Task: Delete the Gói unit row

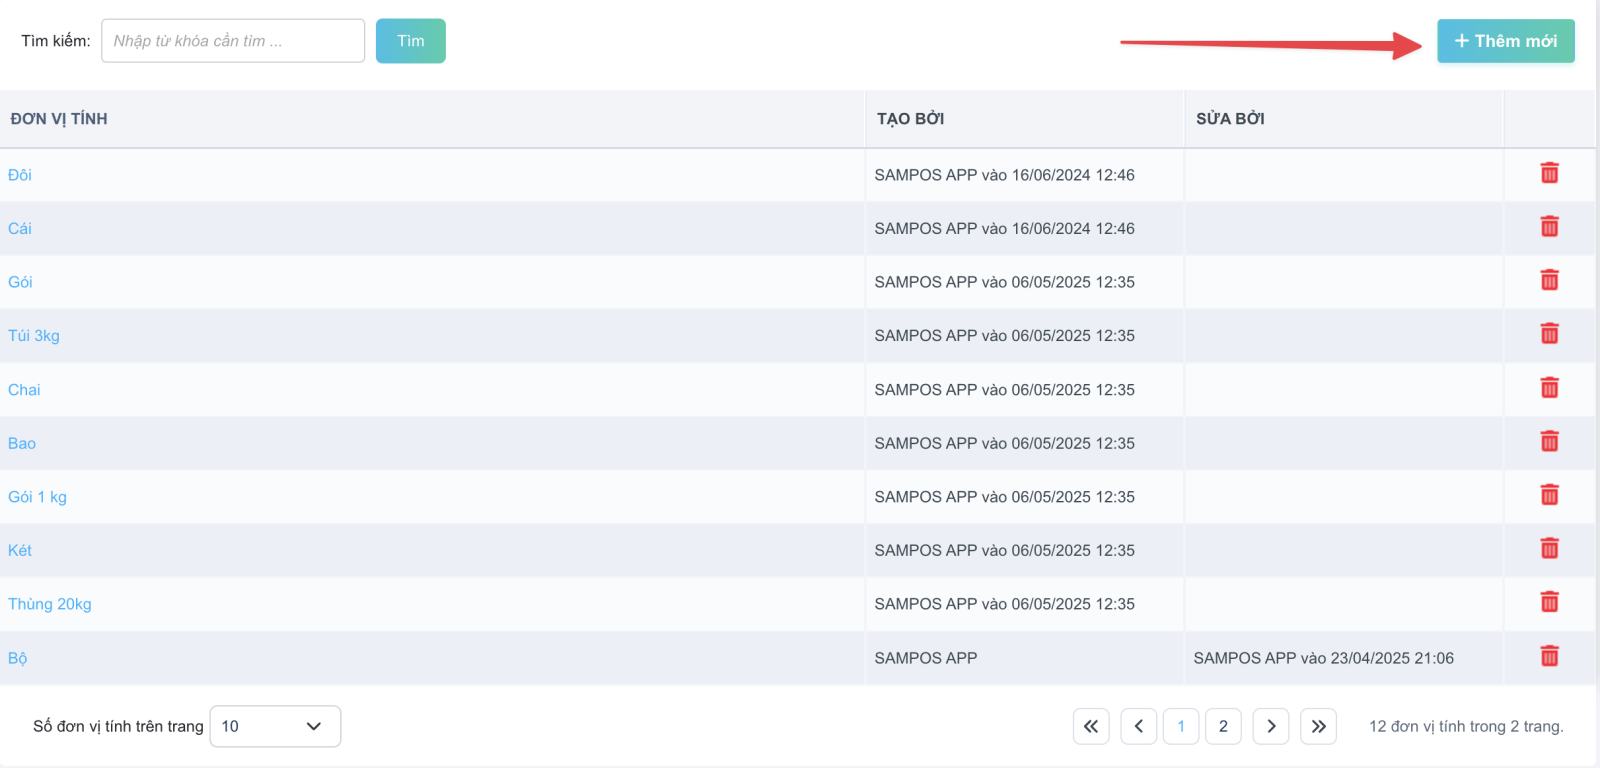Action: click(1549, 280)
